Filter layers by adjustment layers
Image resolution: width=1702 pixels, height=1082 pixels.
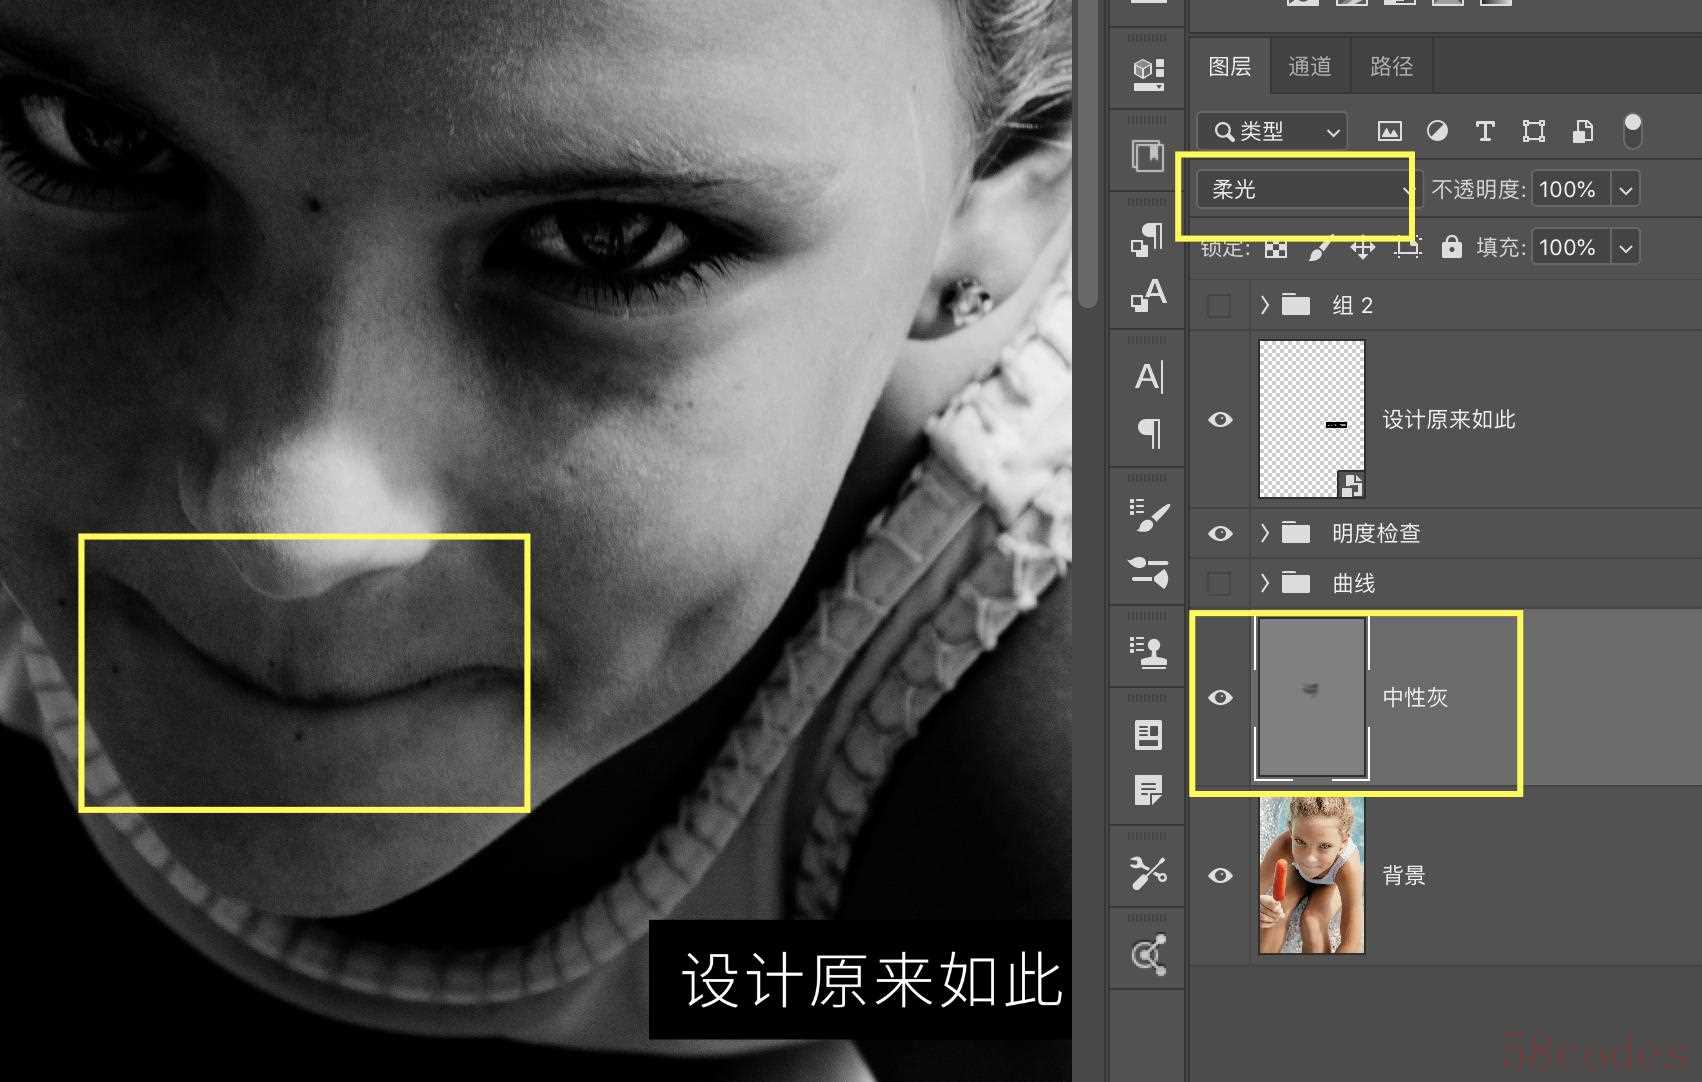[1437, 131]
